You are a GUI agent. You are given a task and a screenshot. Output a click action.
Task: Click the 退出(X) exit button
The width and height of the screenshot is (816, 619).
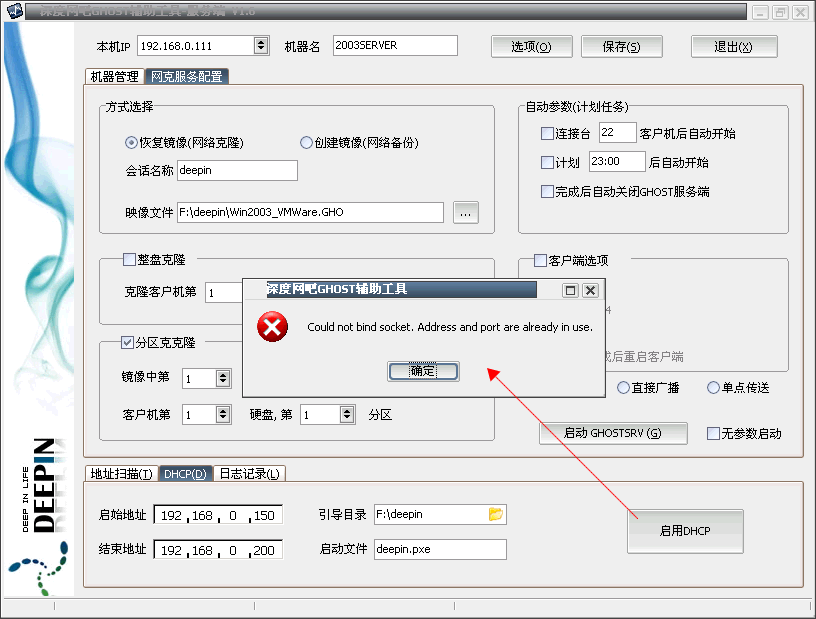tap(734, 47)
